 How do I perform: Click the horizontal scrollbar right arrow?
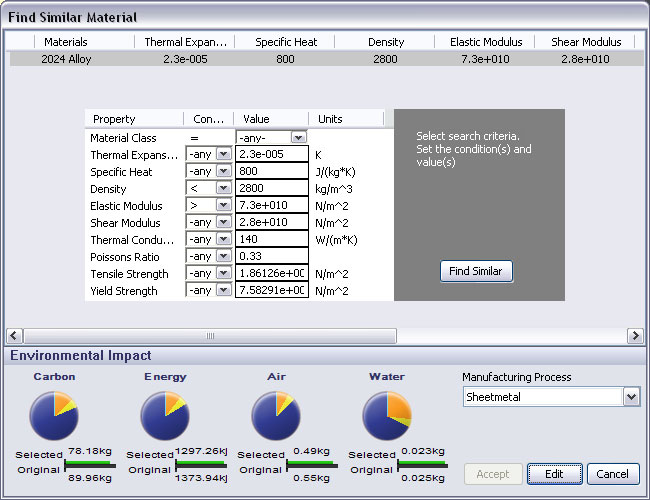tap(635, 336)
